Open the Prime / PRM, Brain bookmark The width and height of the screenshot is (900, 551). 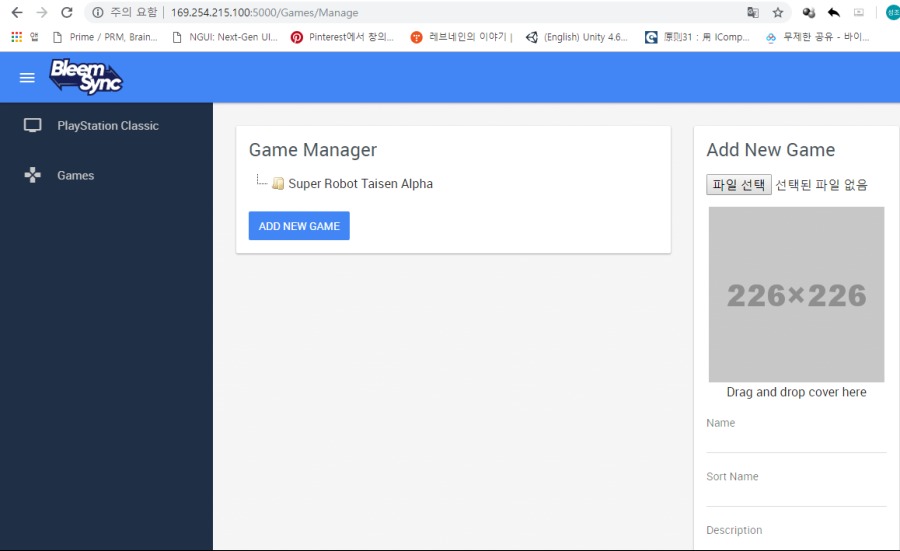(x=105, y=37)
